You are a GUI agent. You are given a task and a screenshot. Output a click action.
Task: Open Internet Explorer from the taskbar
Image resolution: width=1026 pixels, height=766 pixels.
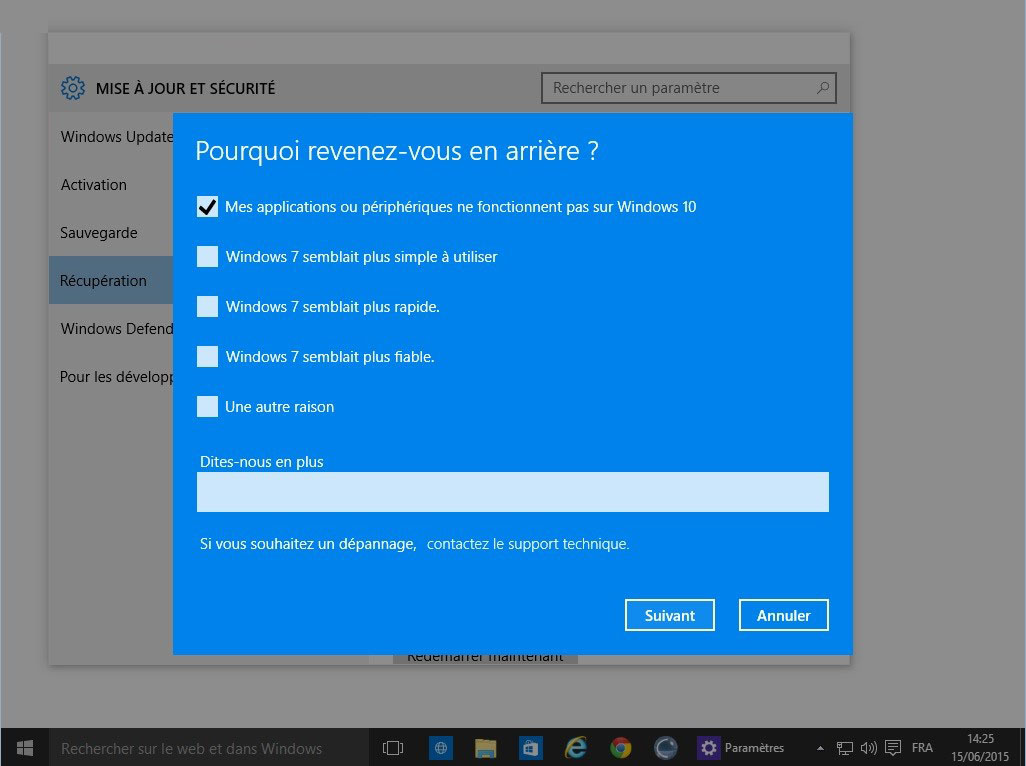tap(575, 747)
